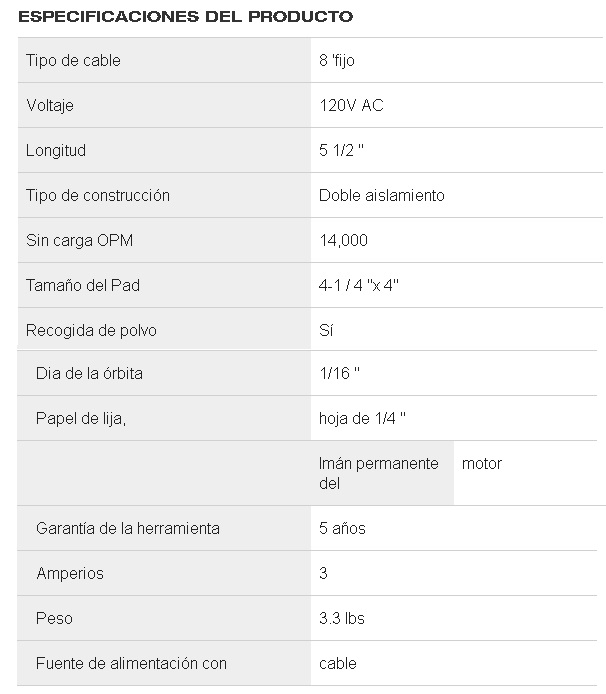Click the 'motor' text cell
The image size is (606, 694).
coord(482,464)
